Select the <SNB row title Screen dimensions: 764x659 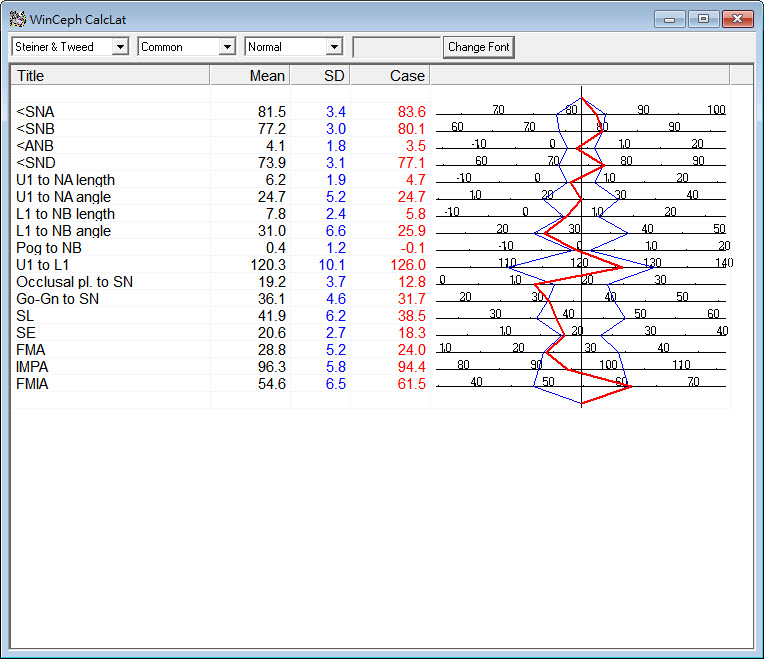coord(35,129)
